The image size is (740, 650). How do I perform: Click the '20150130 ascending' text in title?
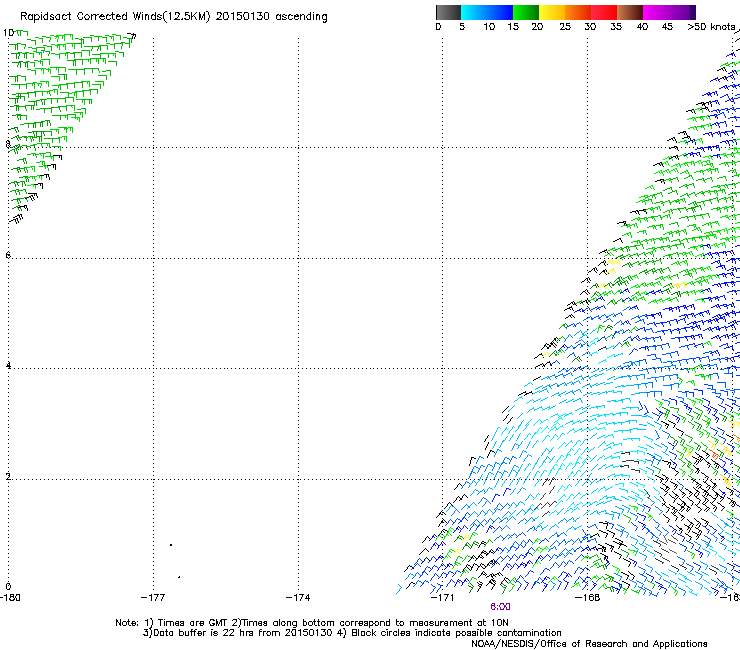point(271,17)
